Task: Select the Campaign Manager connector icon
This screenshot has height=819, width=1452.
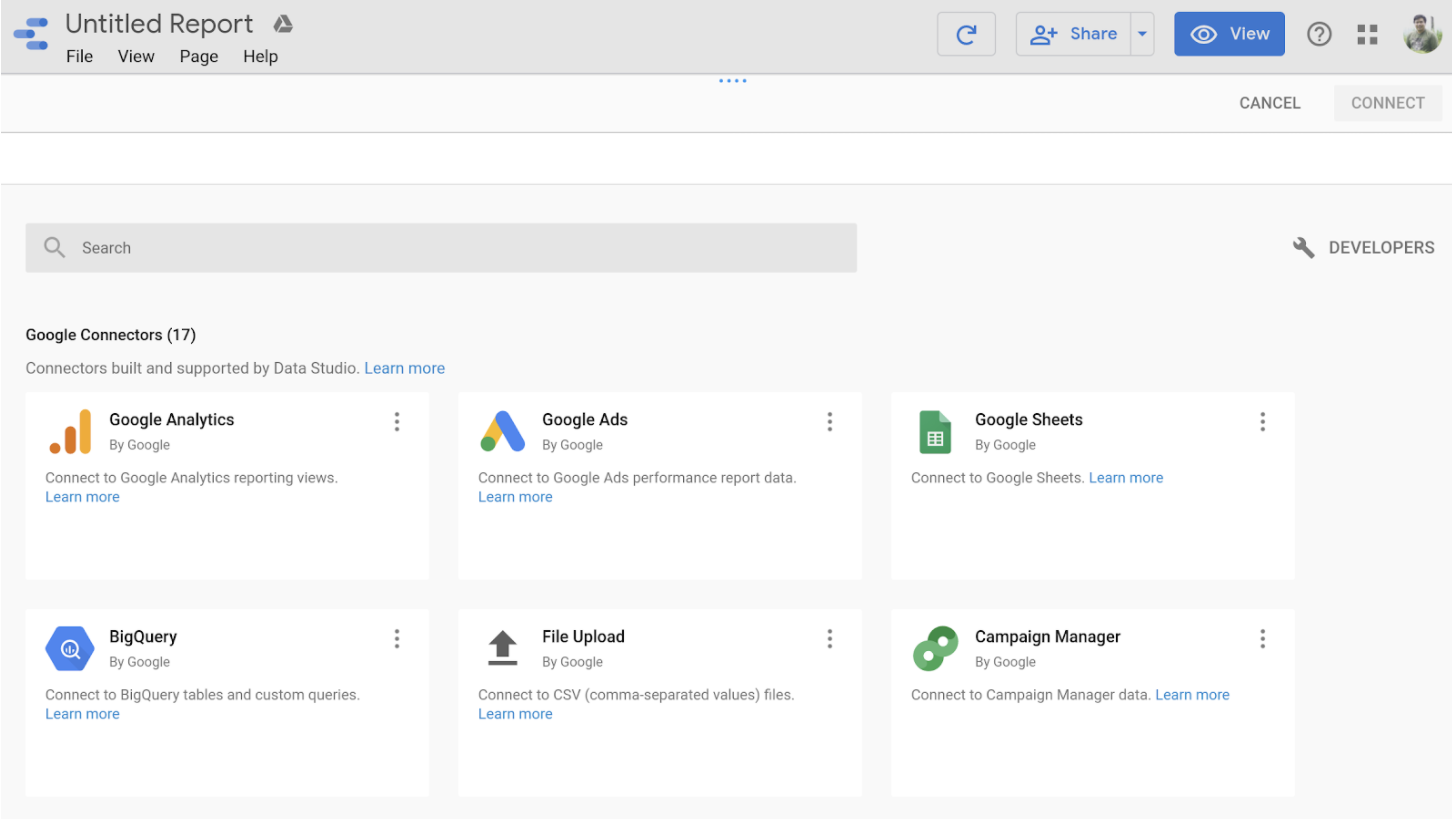Action: pyautogui.click(x=935, y=649)
